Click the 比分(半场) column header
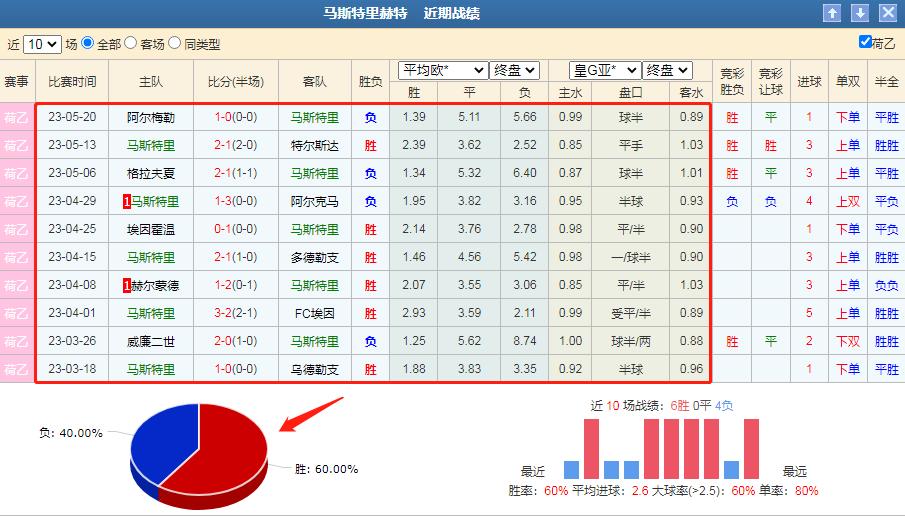The height and width of the screenshot is (516, 905). tap(235, 81)
